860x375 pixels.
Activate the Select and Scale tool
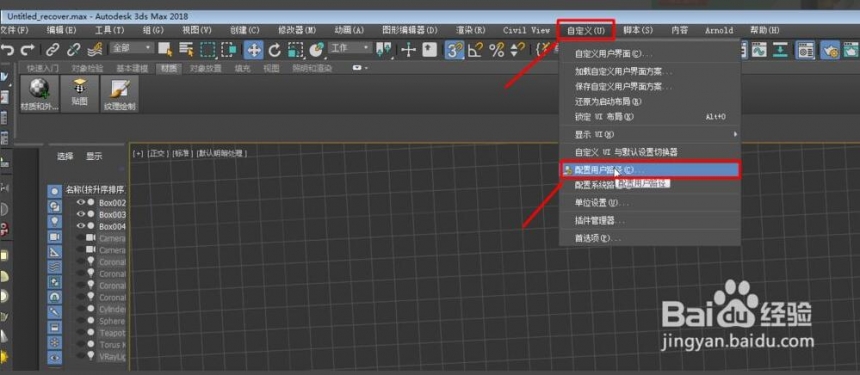tap(296, 50)
